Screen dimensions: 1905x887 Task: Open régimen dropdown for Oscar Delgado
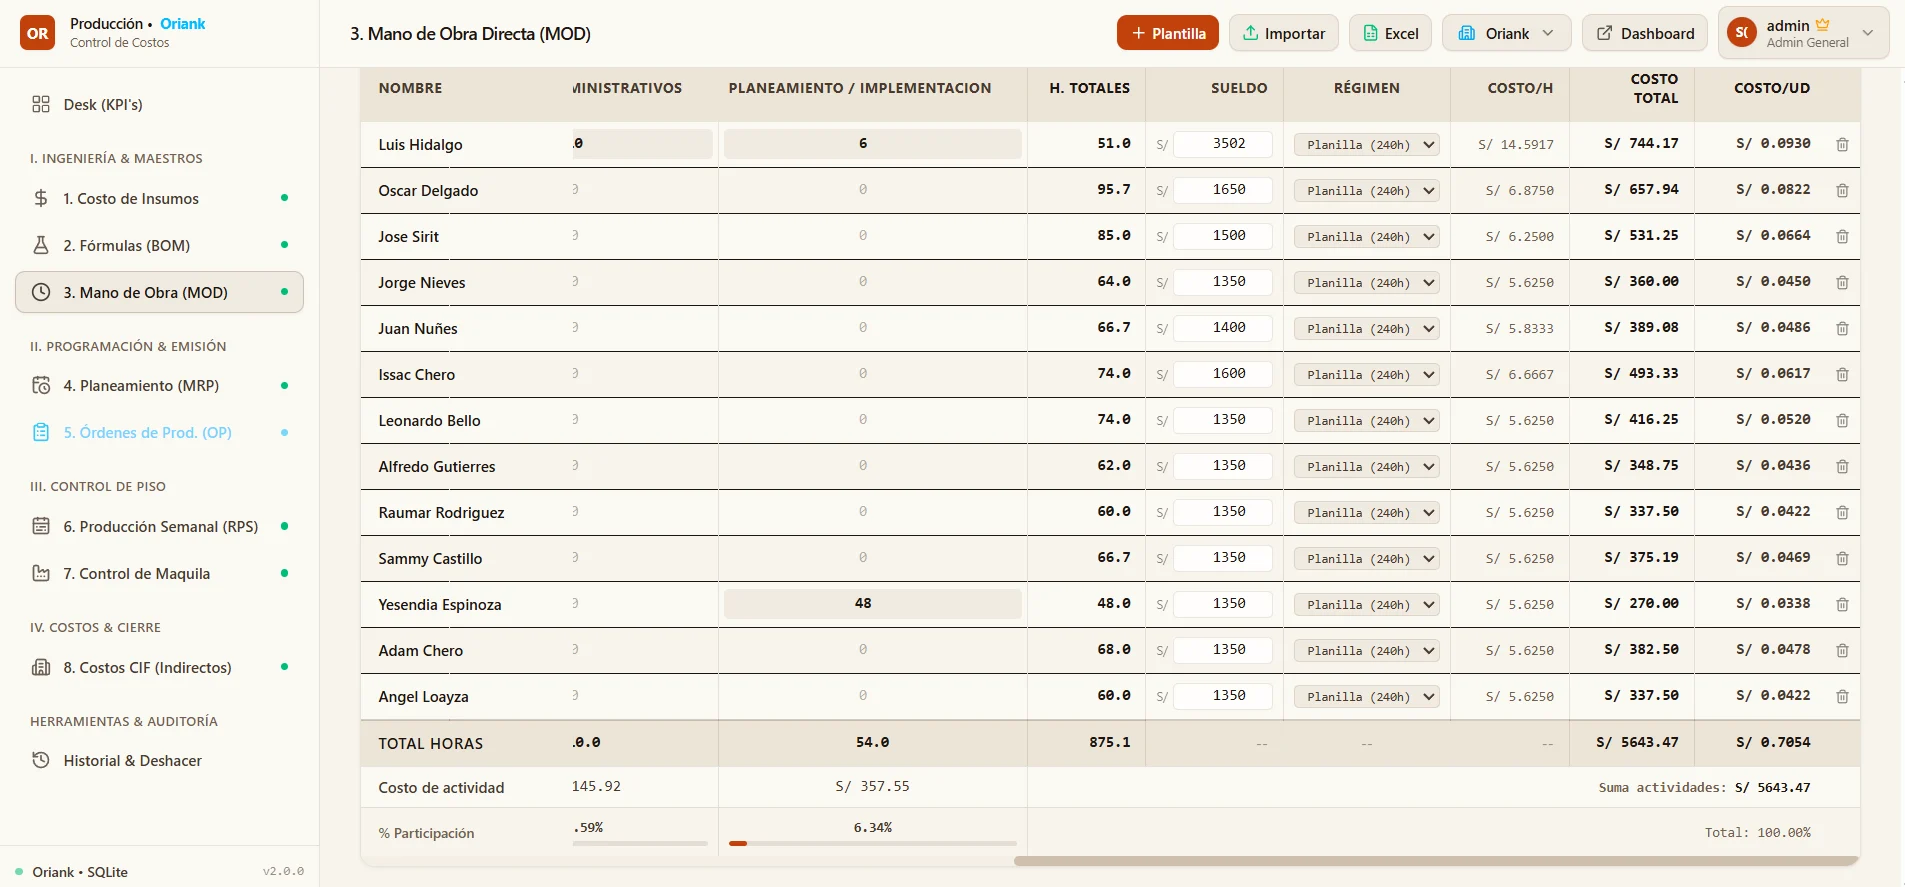click(1366, 190)
